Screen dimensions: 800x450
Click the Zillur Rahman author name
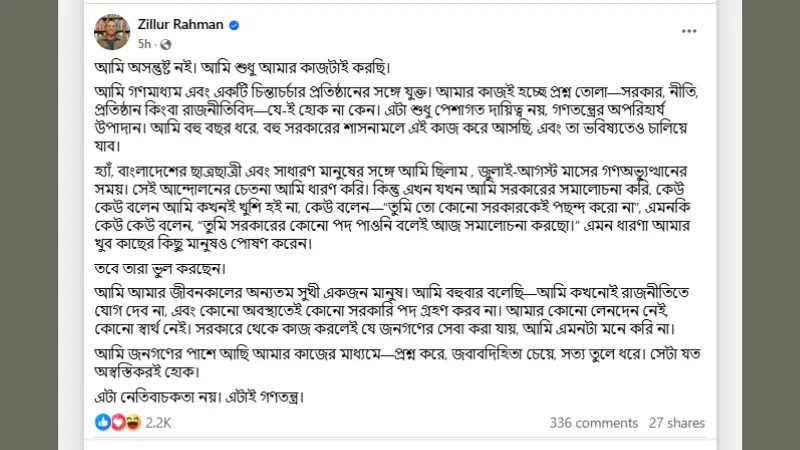coord(180,24)
